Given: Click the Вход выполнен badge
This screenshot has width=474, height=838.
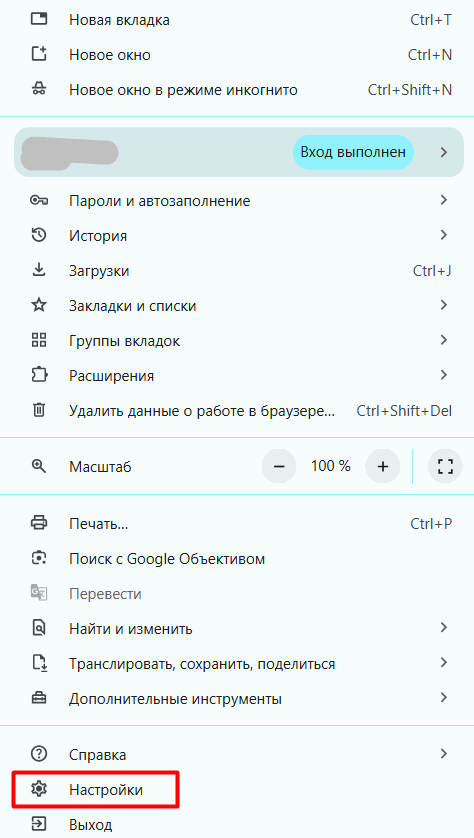Looking at the screenshot, I should pos(353,152).
